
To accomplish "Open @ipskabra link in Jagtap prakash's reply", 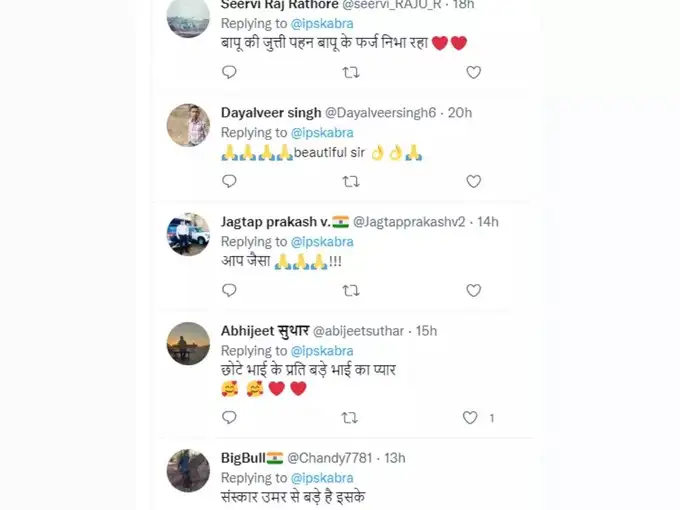I will tap(321, 242).
